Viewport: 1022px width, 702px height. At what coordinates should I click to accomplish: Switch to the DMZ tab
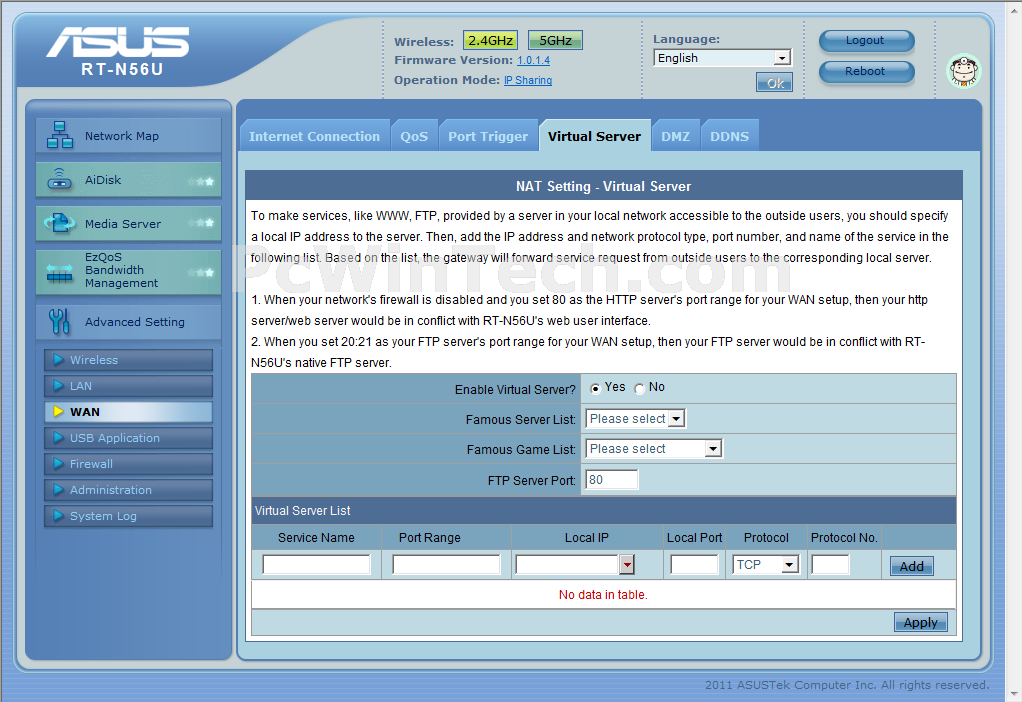(x=675, y=136)
